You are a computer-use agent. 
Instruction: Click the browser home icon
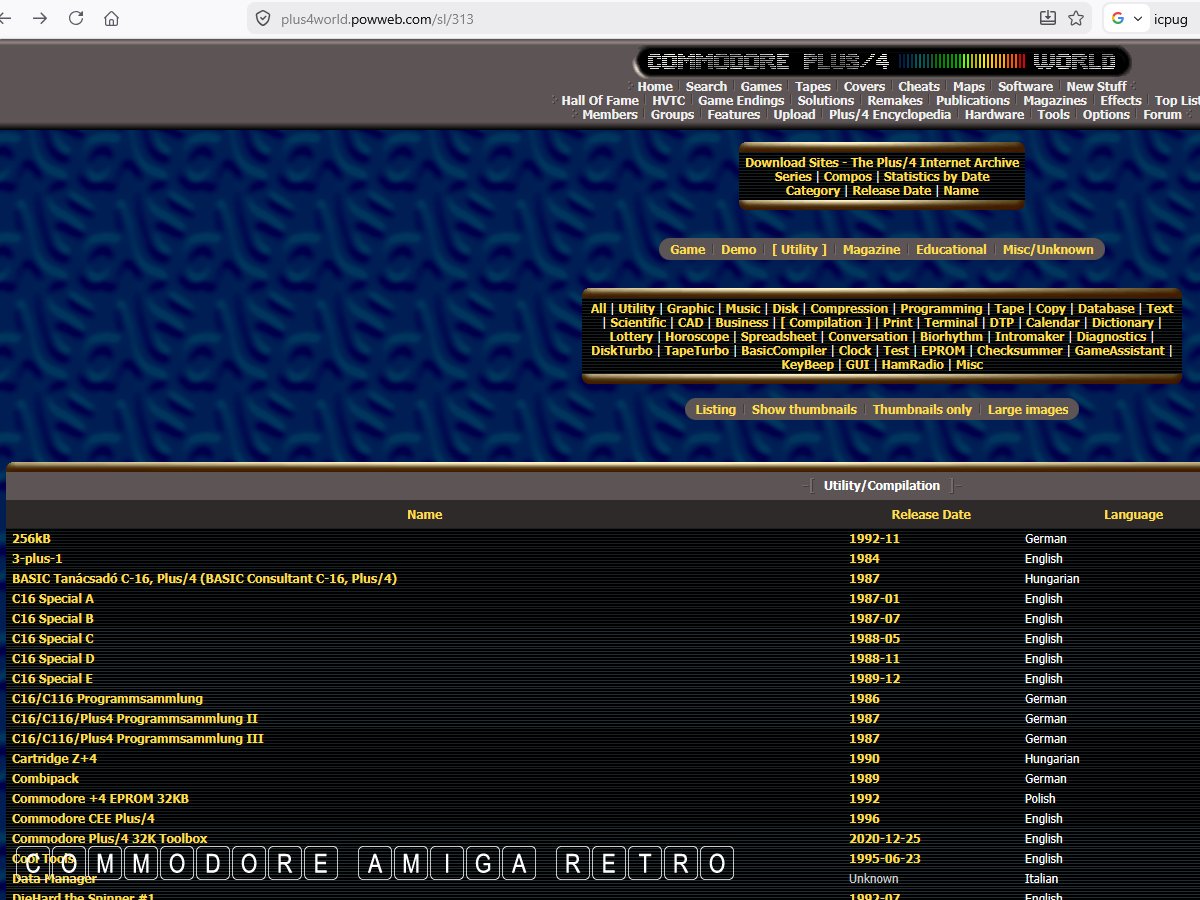pos(112,18)
